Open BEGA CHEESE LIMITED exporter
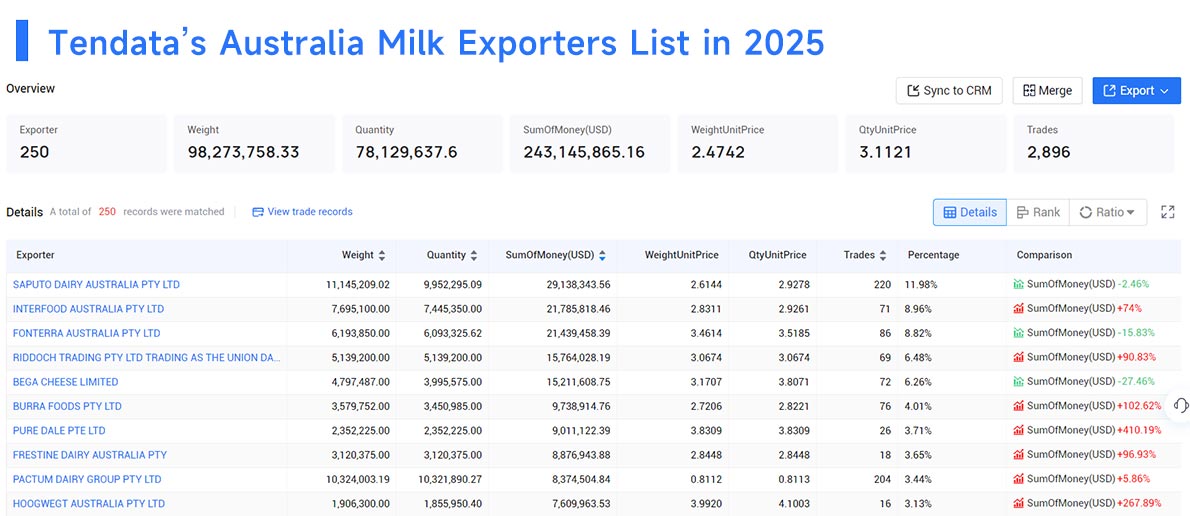The image size is (1190, 516). coord(65,382)
